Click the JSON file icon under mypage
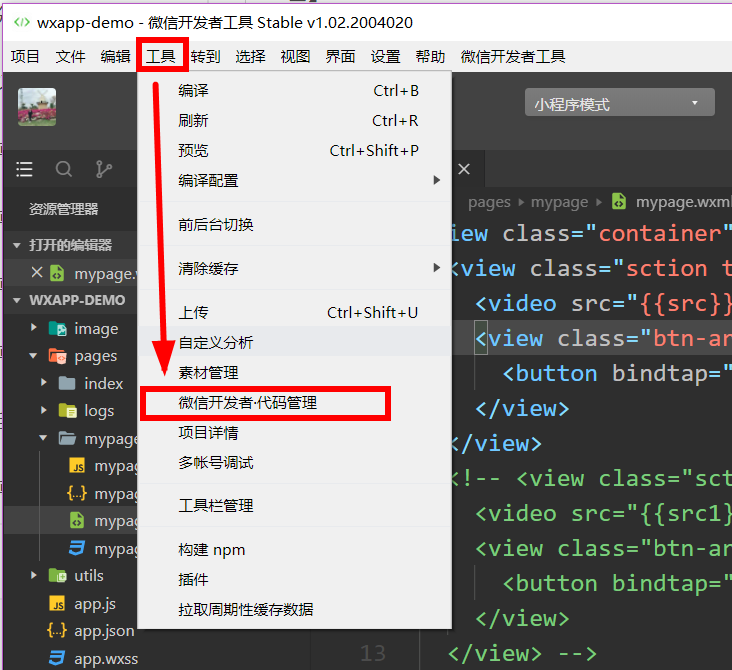Image resolution: width=732 pixels, height=670 pixels. pyautogui.click(x=77, y=493)
